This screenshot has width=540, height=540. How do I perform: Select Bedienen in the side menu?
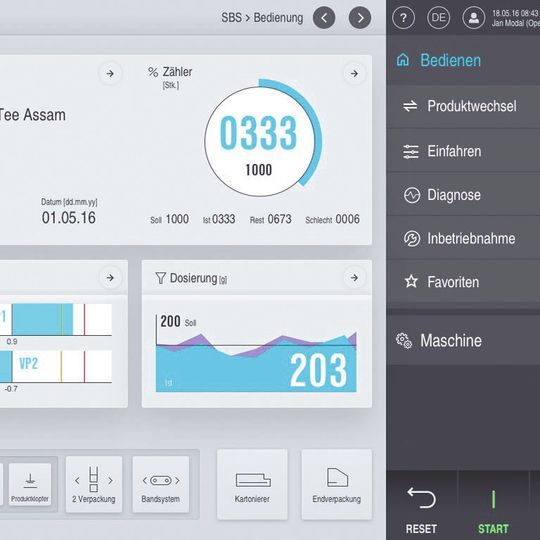(463, 60)
